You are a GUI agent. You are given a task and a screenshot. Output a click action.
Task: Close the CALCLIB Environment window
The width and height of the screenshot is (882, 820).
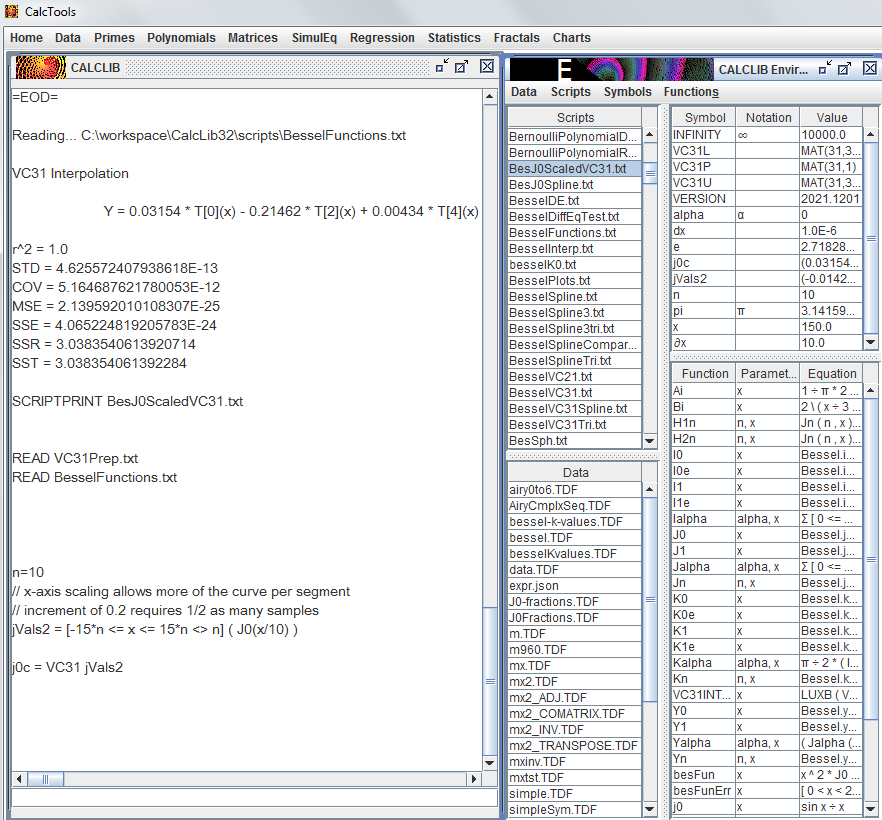point(870,68)
